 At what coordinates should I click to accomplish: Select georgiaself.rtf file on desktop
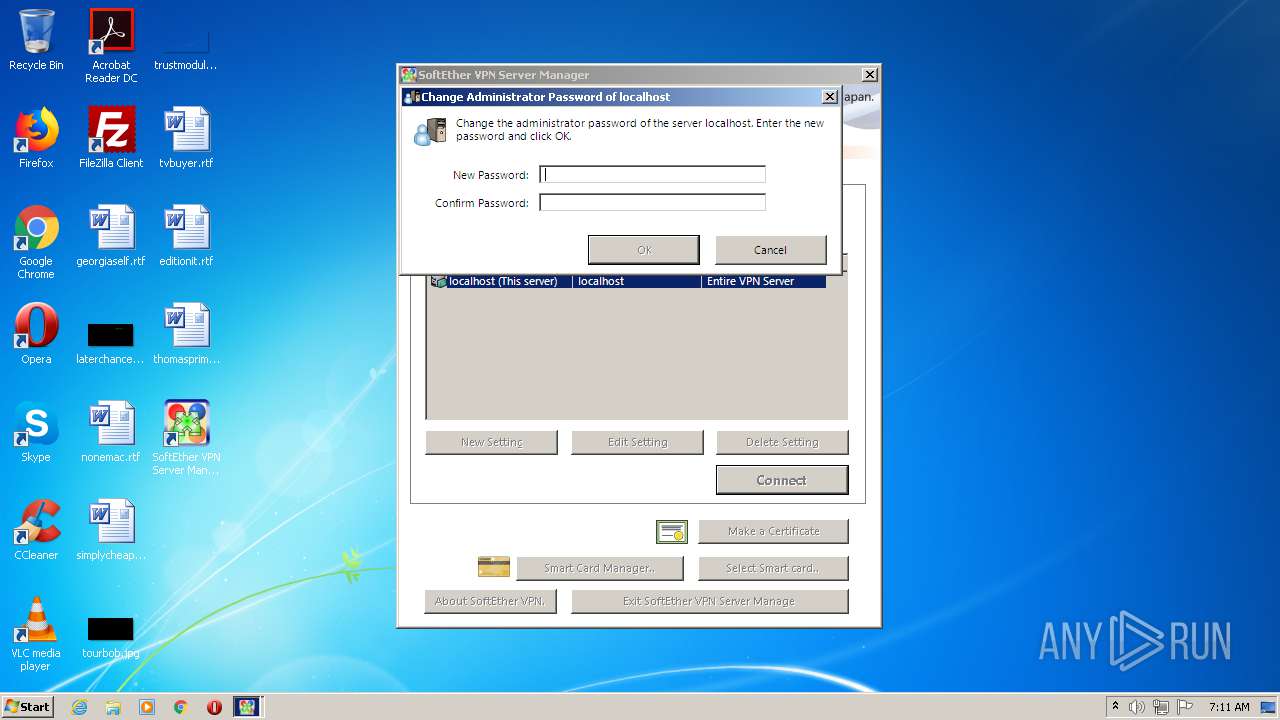coord(111,236)
